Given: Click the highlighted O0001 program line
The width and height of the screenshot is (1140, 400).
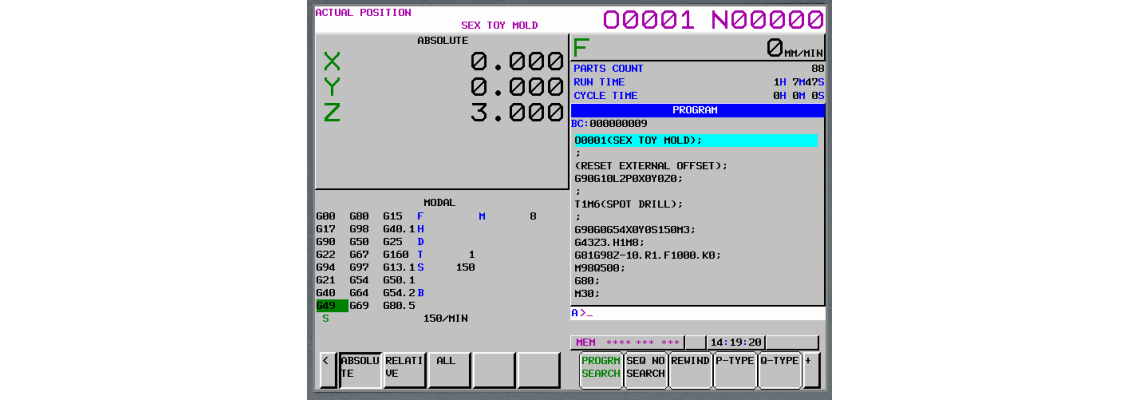Looking at the screenshot, I should (696, 140).
